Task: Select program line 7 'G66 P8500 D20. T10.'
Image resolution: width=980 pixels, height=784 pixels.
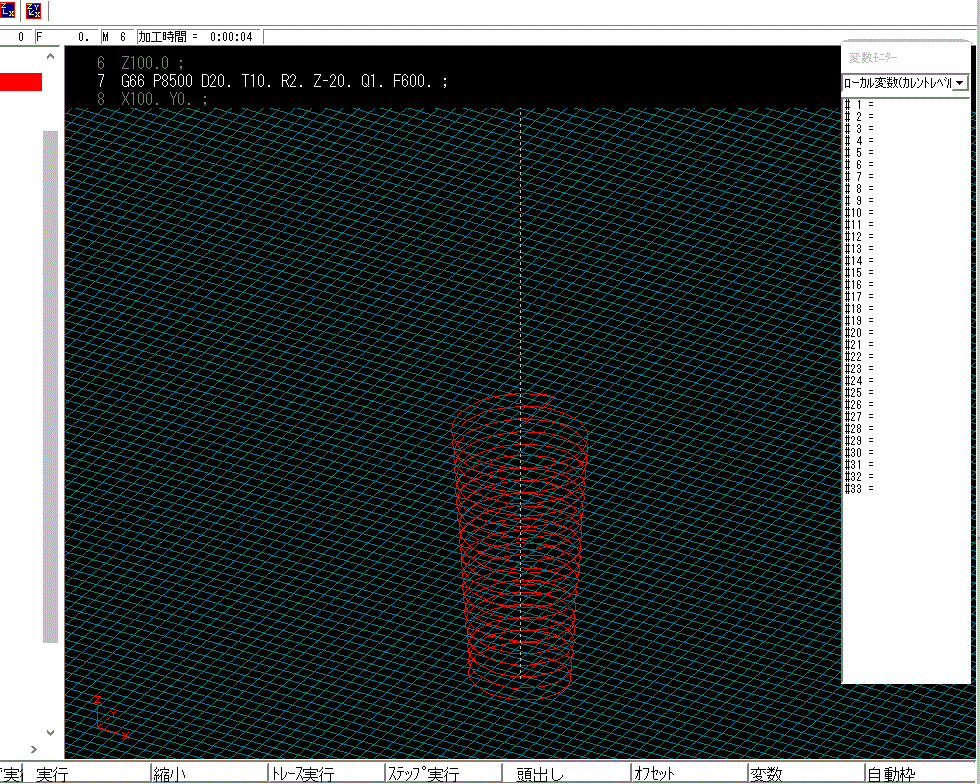Action: (272, 81)
